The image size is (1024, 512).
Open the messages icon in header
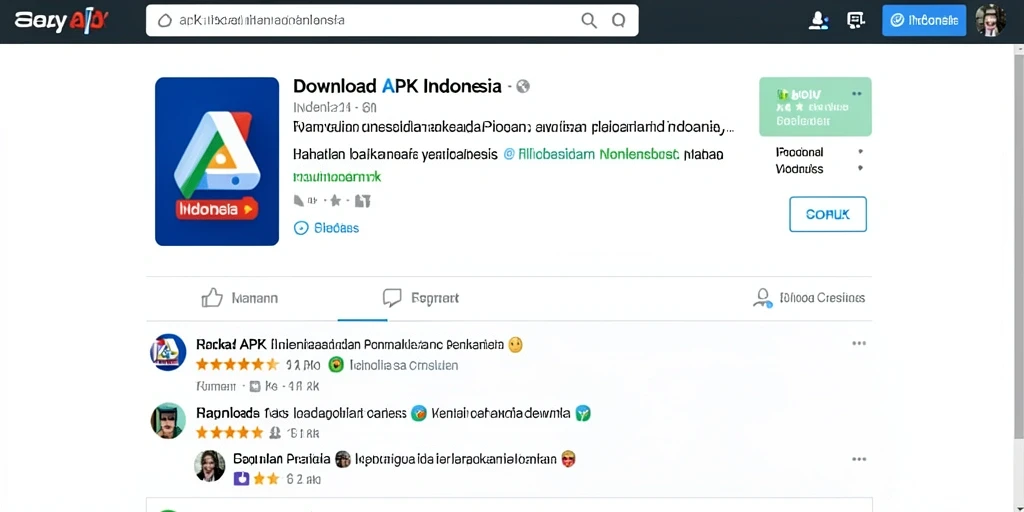856,21
